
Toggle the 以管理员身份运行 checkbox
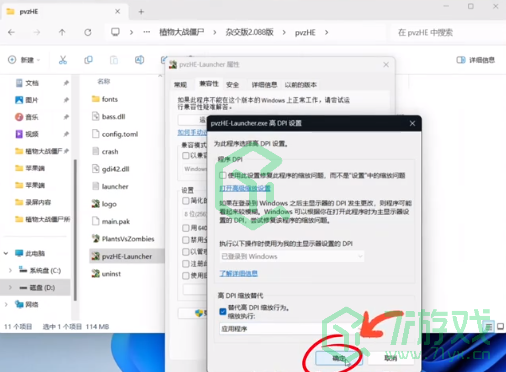186,252
